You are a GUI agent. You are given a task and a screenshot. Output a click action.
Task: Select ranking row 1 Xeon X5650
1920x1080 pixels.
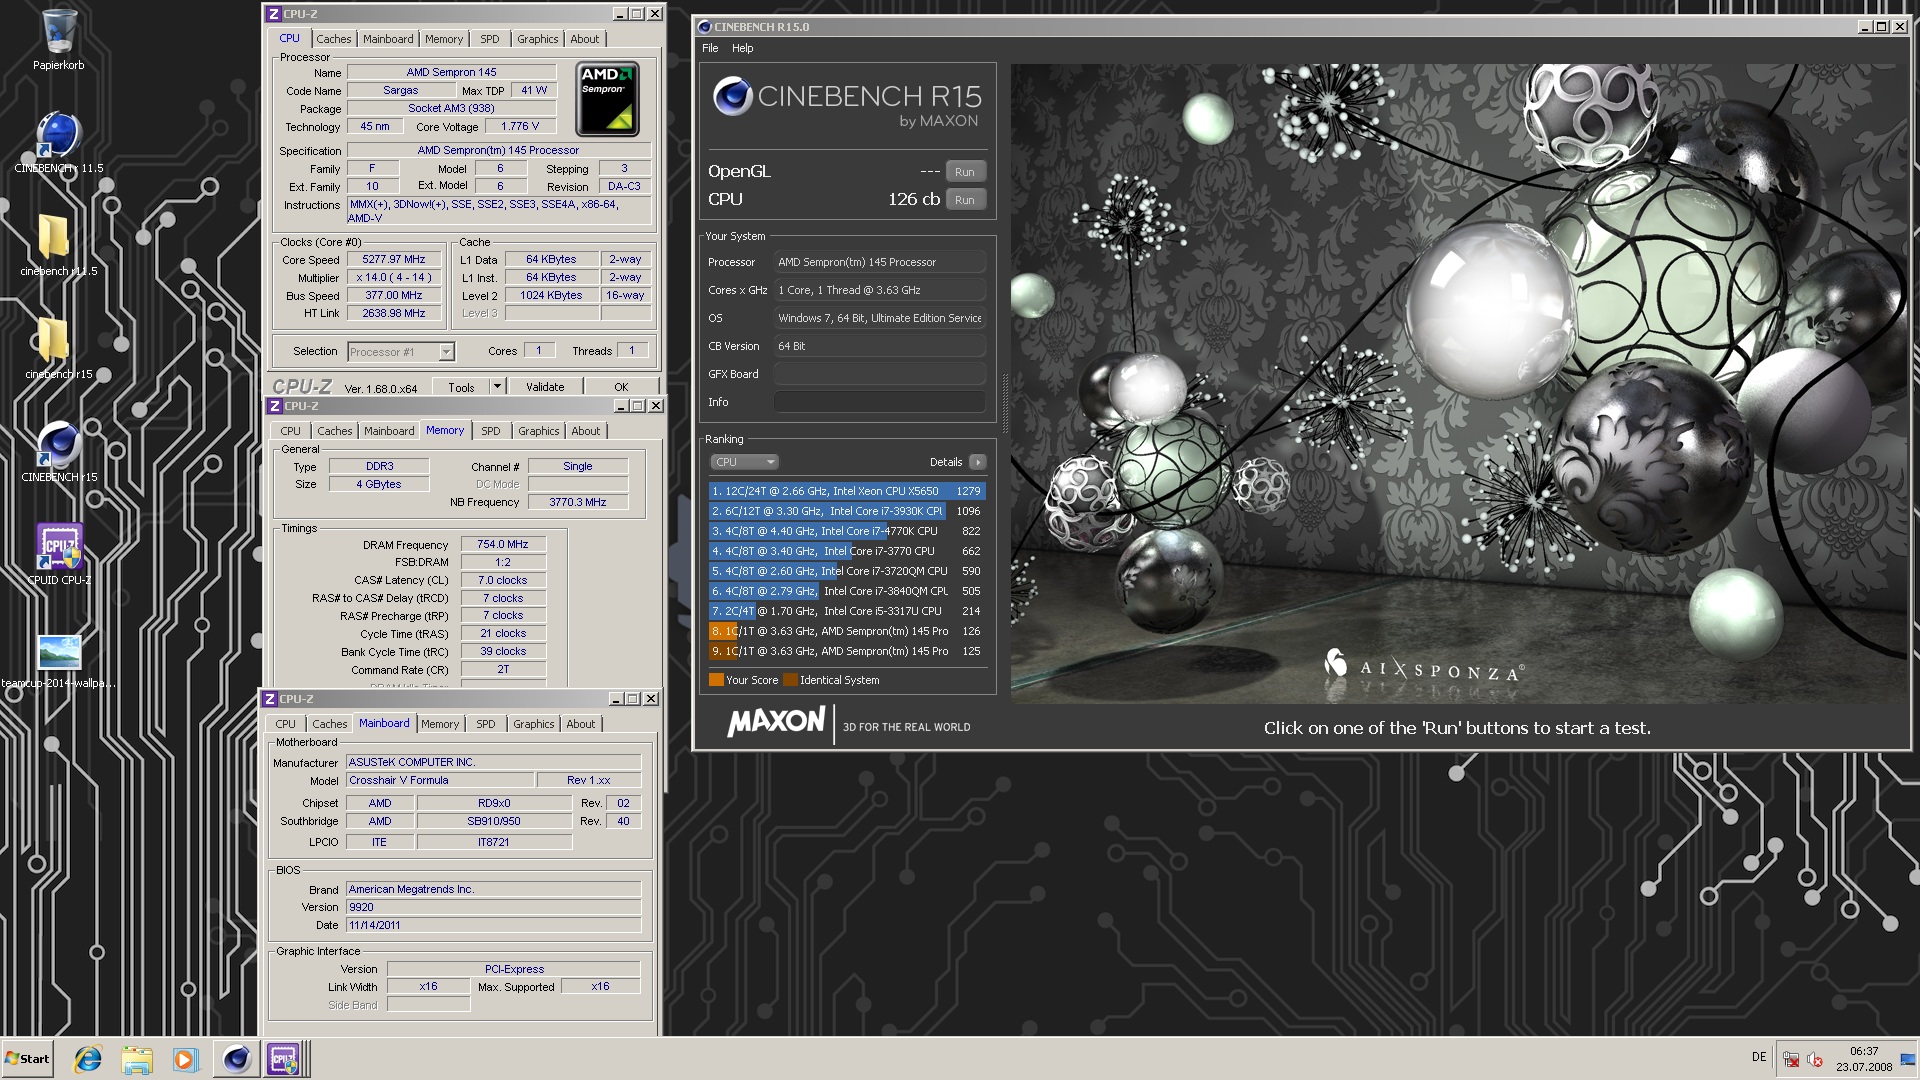(847, 491)
